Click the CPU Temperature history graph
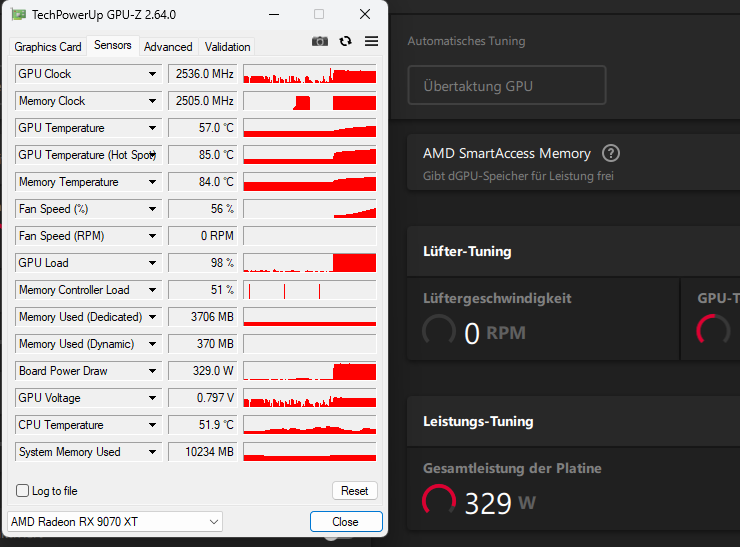 pyautogui.click(x=310, y=425)
